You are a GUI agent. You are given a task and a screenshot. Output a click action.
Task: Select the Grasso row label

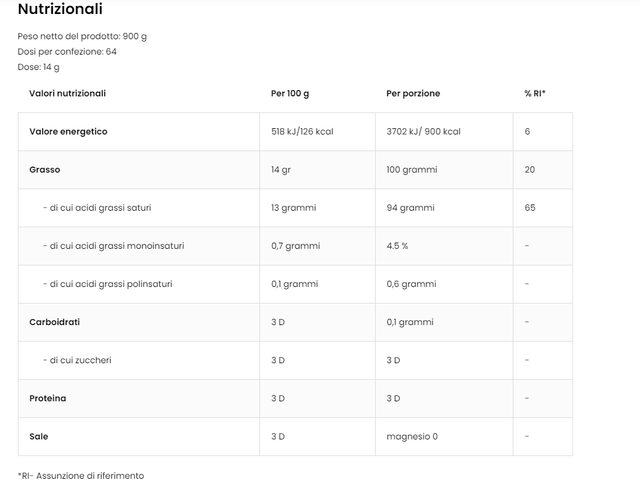45,170
